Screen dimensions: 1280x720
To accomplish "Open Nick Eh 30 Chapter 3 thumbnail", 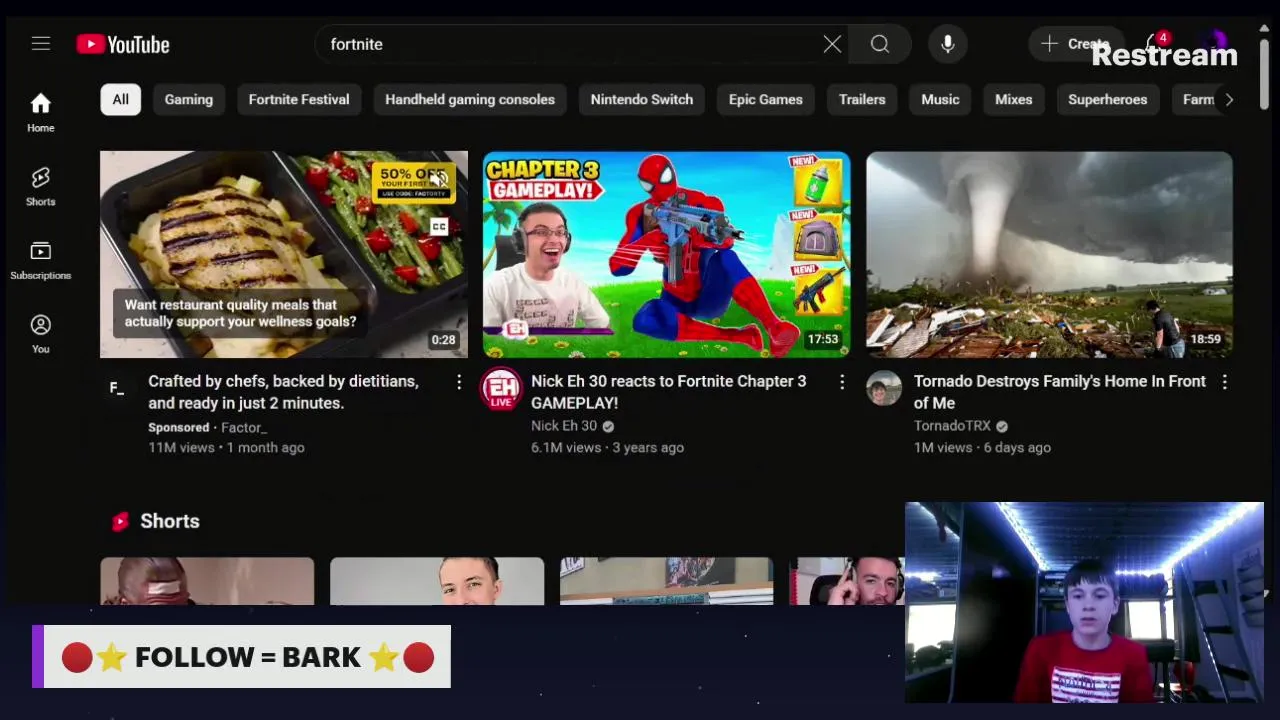I will [x=667, y=254].
